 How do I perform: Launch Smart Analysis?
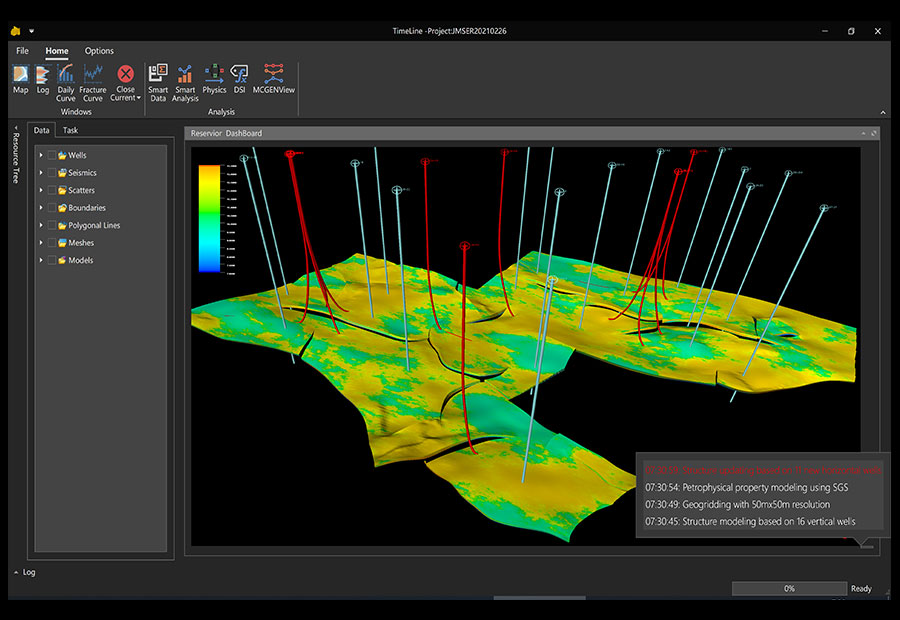pos(185,83)
